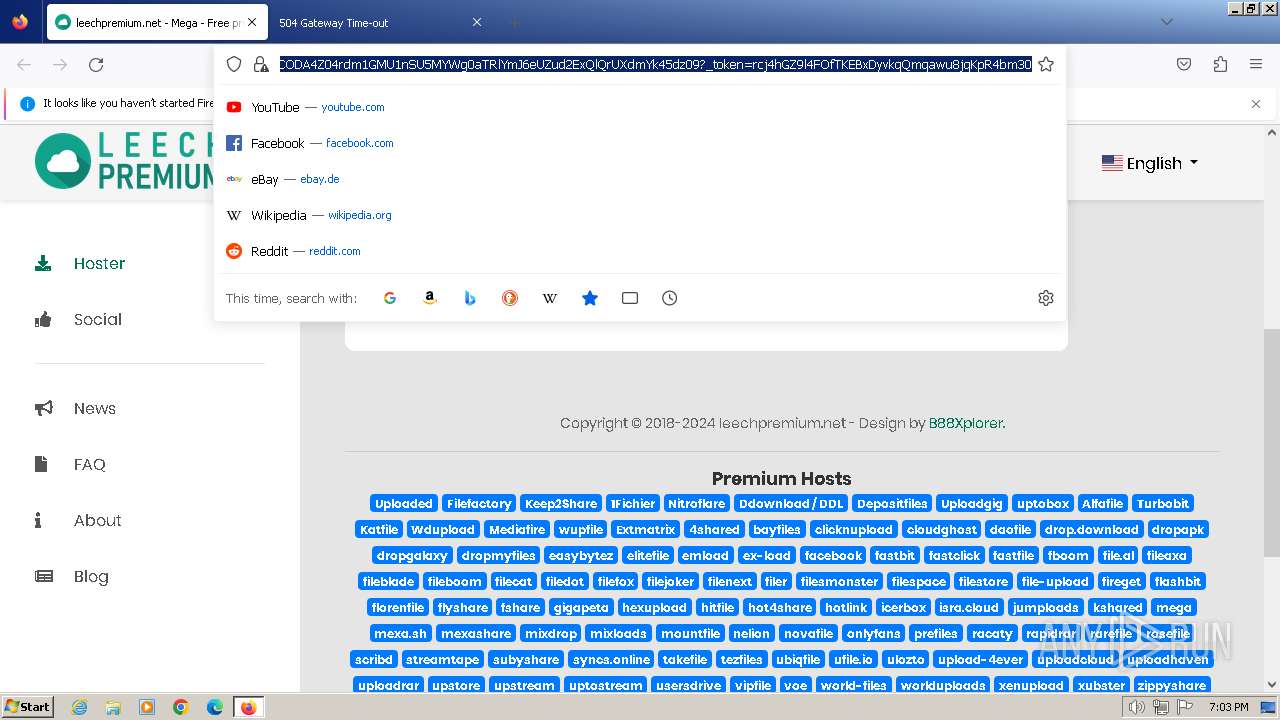The image size is (1280, 720).
Task: Open Internet Explorer from taskbar
Action: coord(79,707)
